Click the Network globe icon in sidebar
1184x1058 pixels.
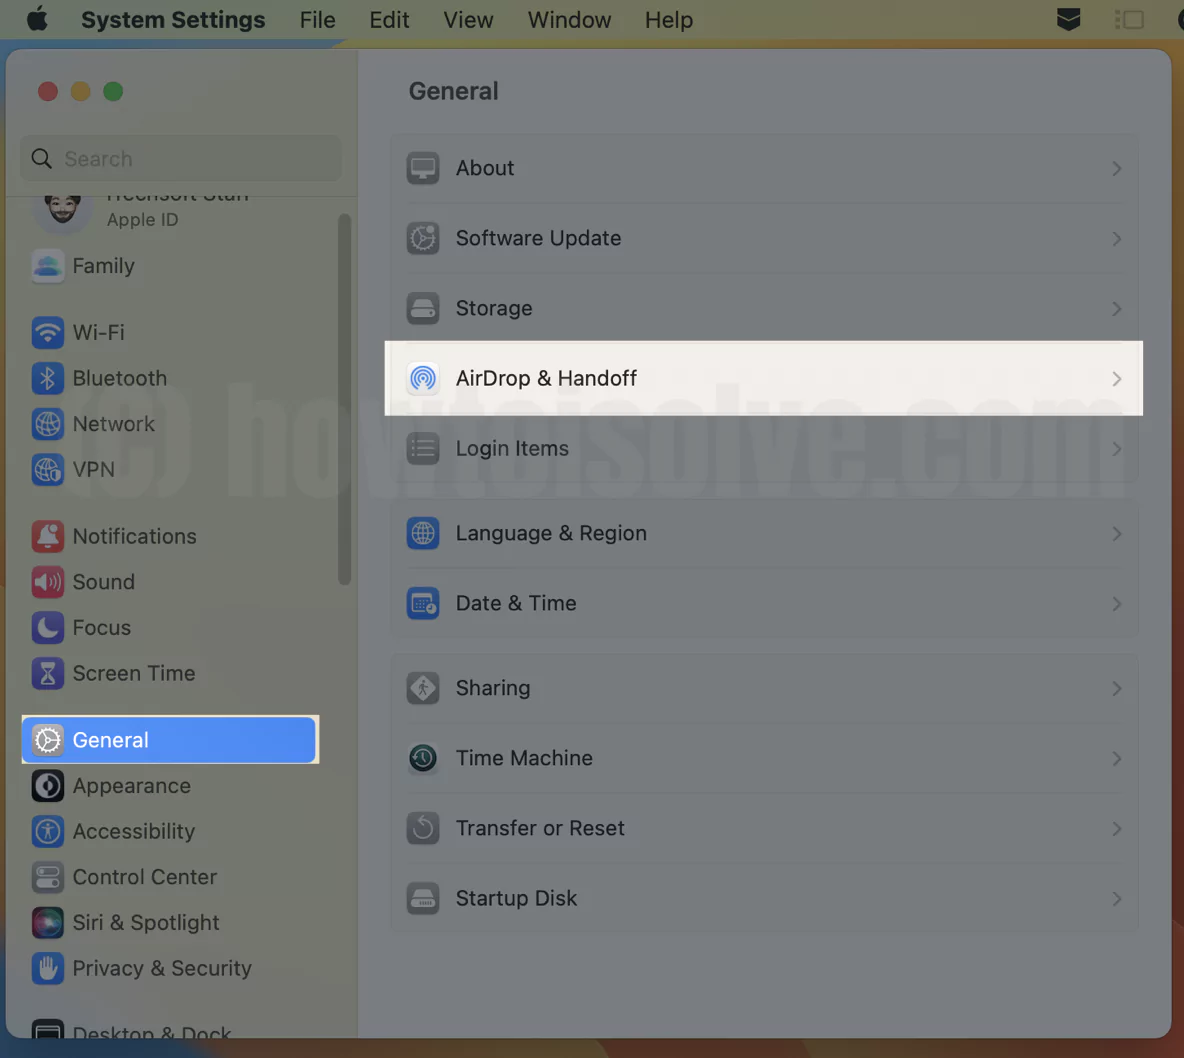pos(48,424)
